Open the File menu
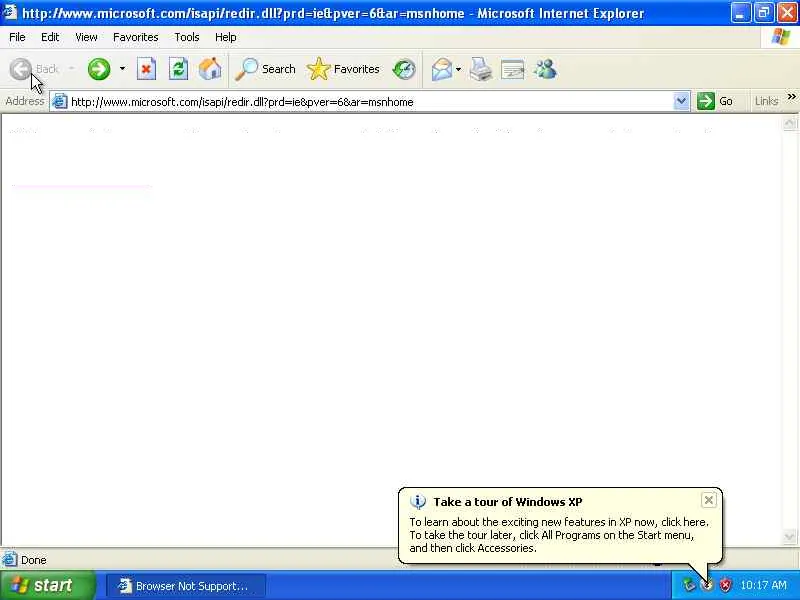The width and height of the screenshot is (800, 600). click(17, 37)
